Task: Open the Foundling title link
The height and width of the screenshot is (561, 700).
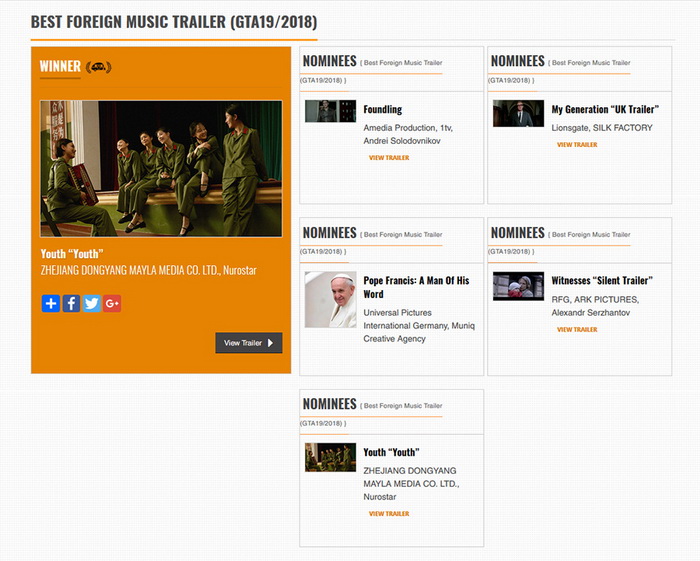Action: 382,109
